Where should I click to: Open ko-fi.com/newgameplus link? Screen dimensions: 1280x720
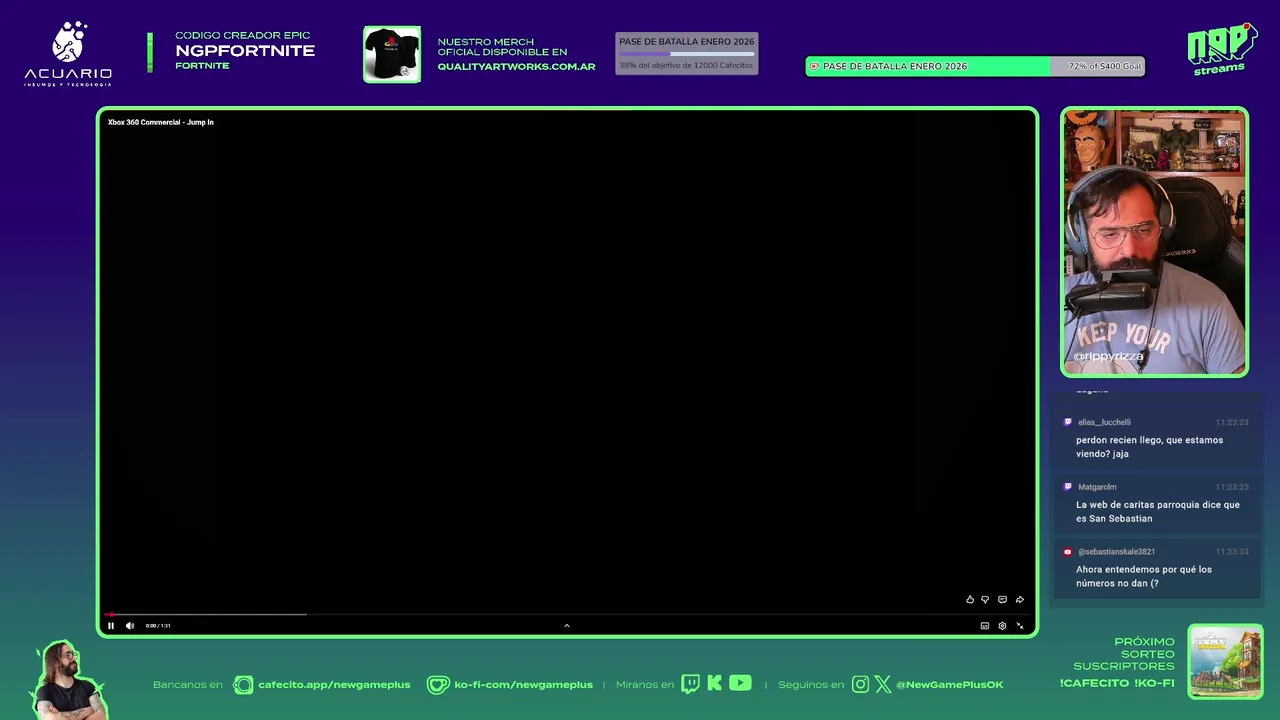pos(523,685)
